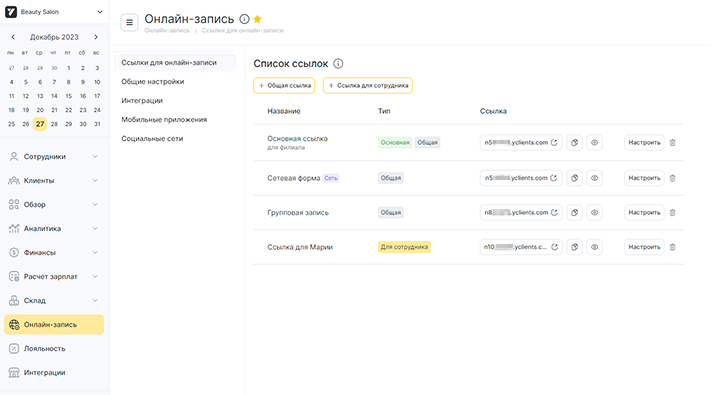This screenshot has width=712, height=395.
Task: Select December 15 in the calendar
Action: coord(69,96)
